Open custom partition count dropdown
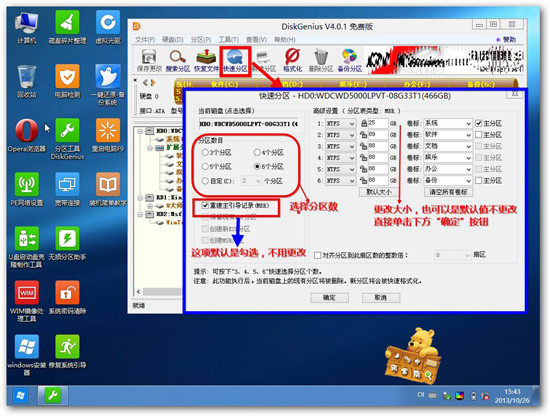The height and width of the screenshot is (416, 550). click(x=251, y=181)
